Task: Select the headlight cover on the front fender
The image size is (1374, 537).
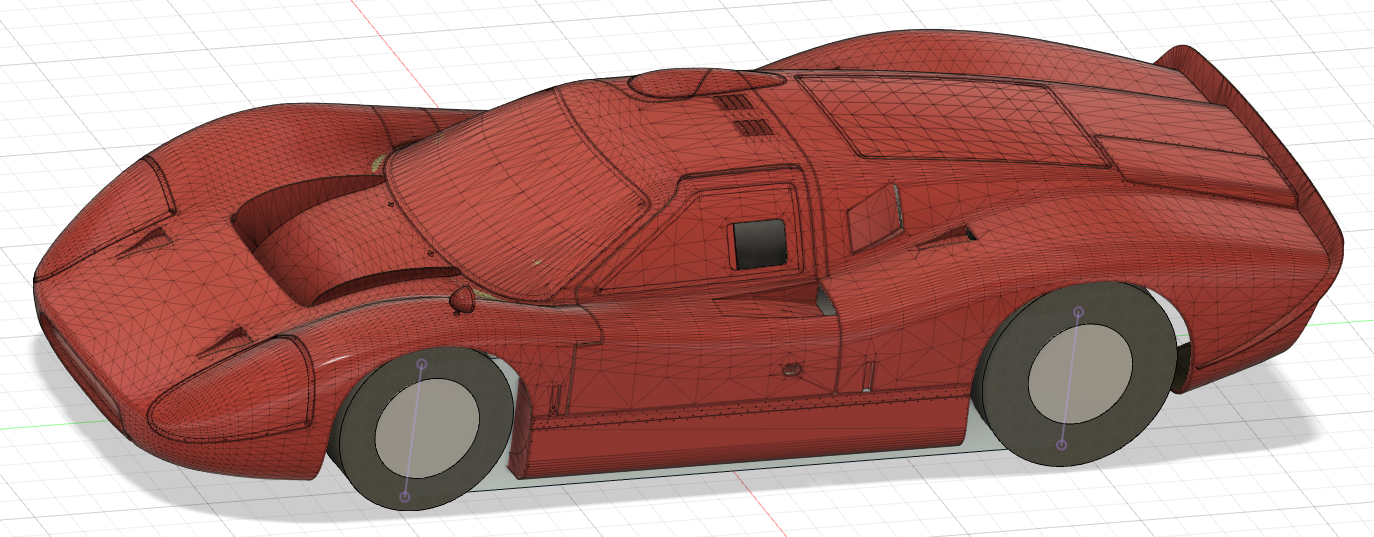Action: click(x=235, y=390)
